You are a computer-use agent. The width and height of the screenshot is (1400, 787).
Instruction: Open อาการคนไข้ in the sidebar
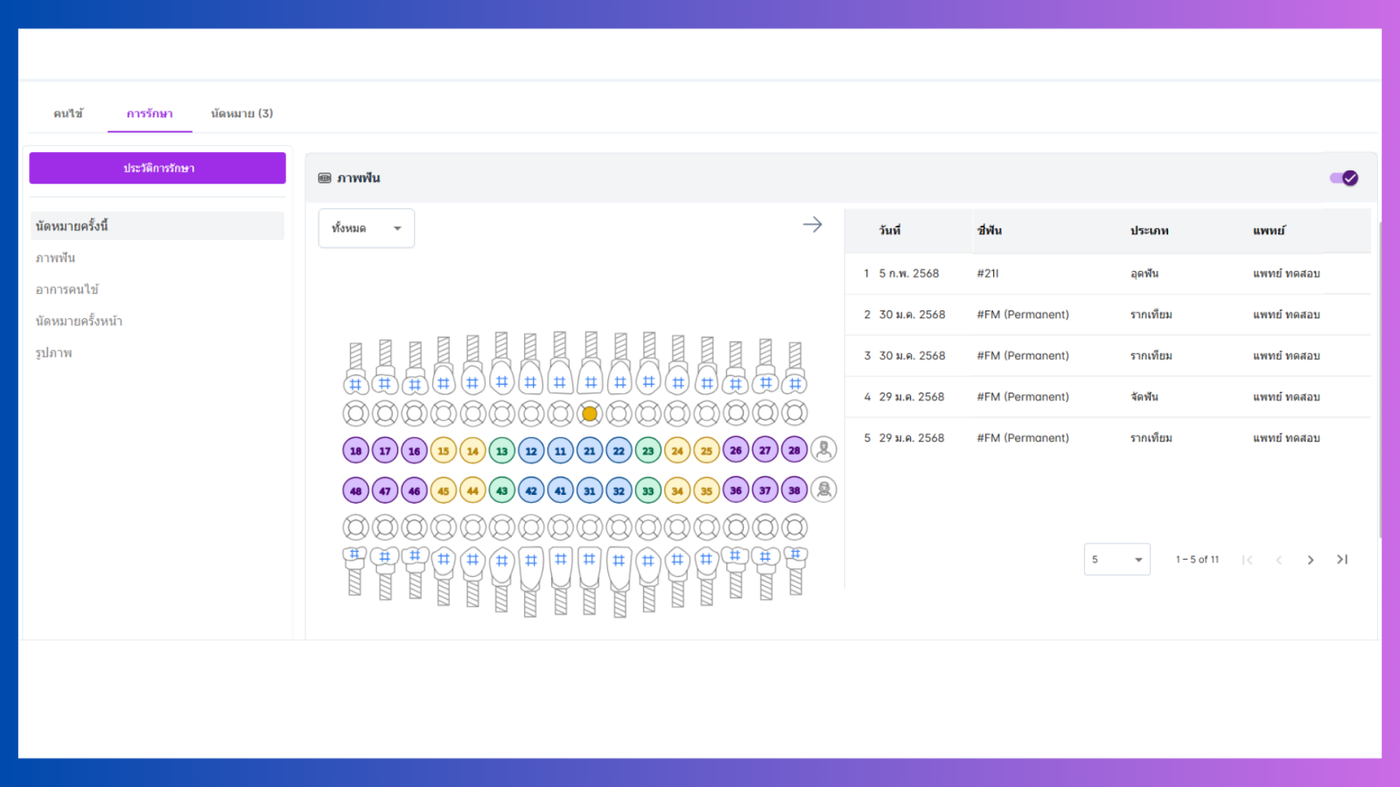coord(67,289)
